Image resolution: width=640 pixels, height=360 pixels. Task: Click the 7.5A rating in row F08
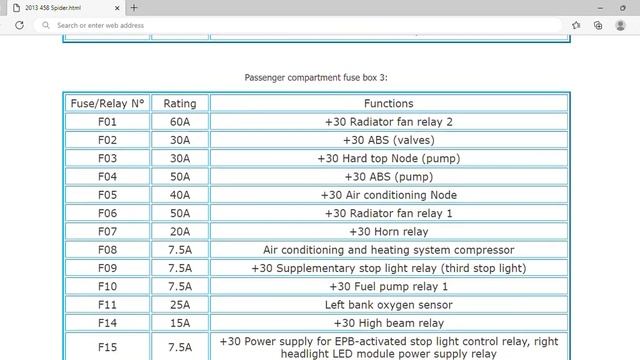click(180, 250)
